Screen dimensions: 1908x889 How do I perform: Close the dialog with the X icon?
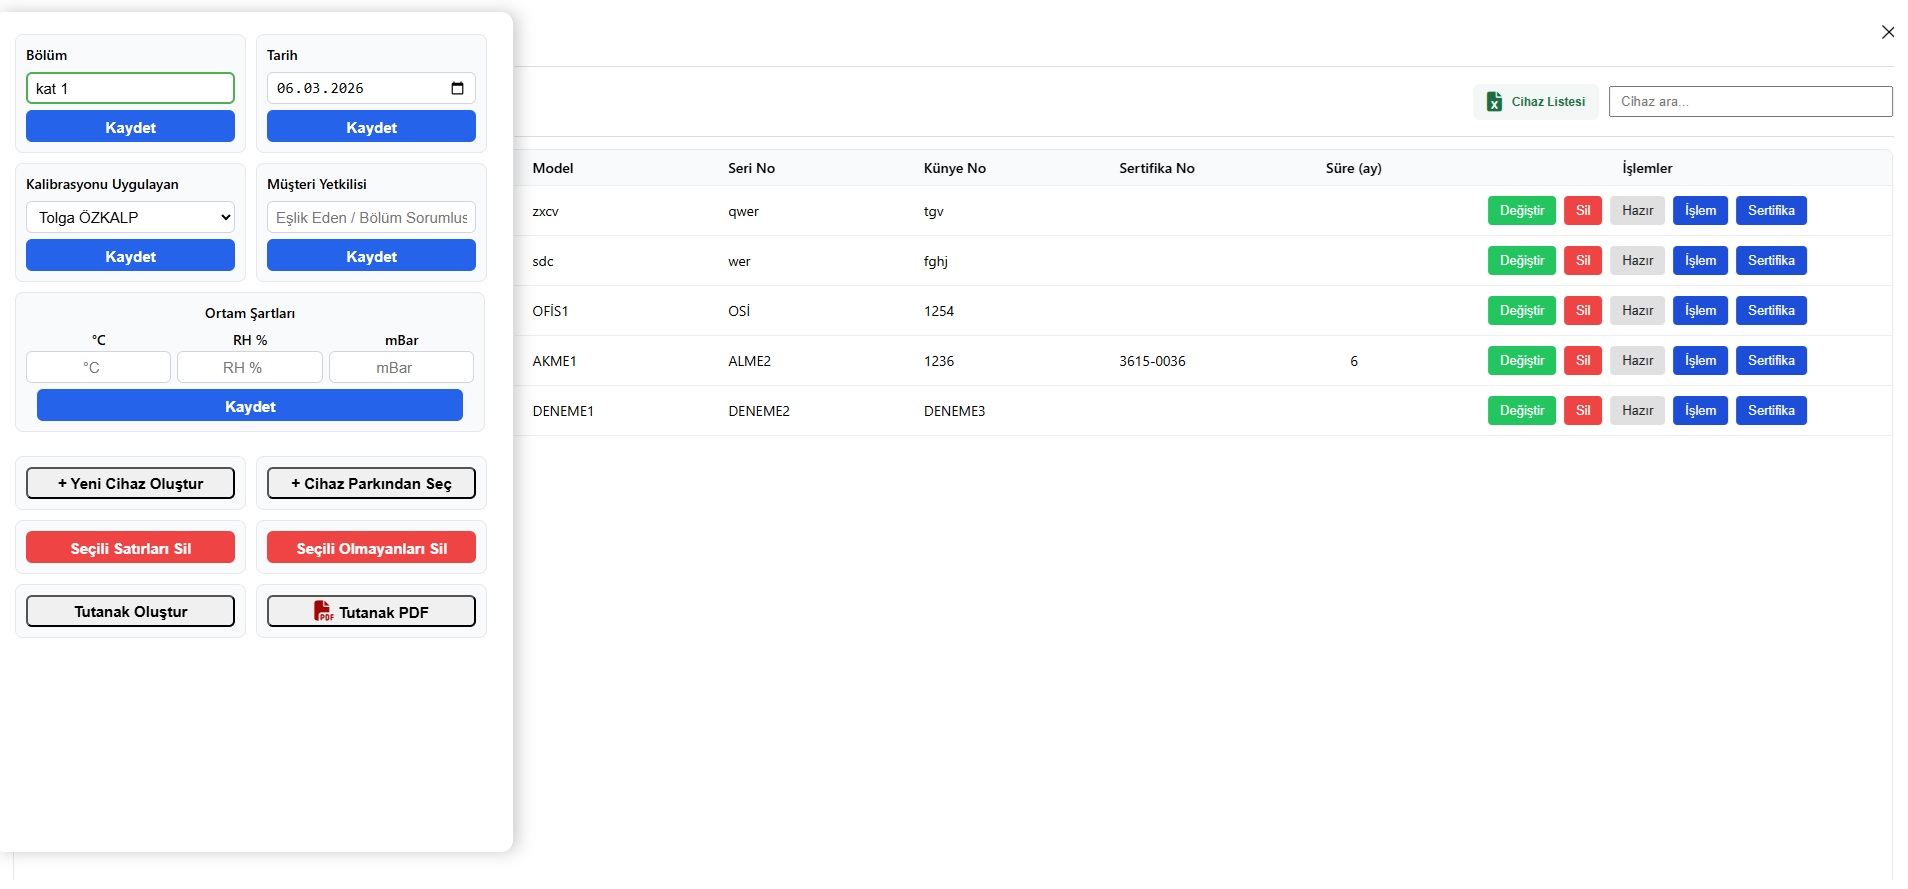pos(1887,32)
